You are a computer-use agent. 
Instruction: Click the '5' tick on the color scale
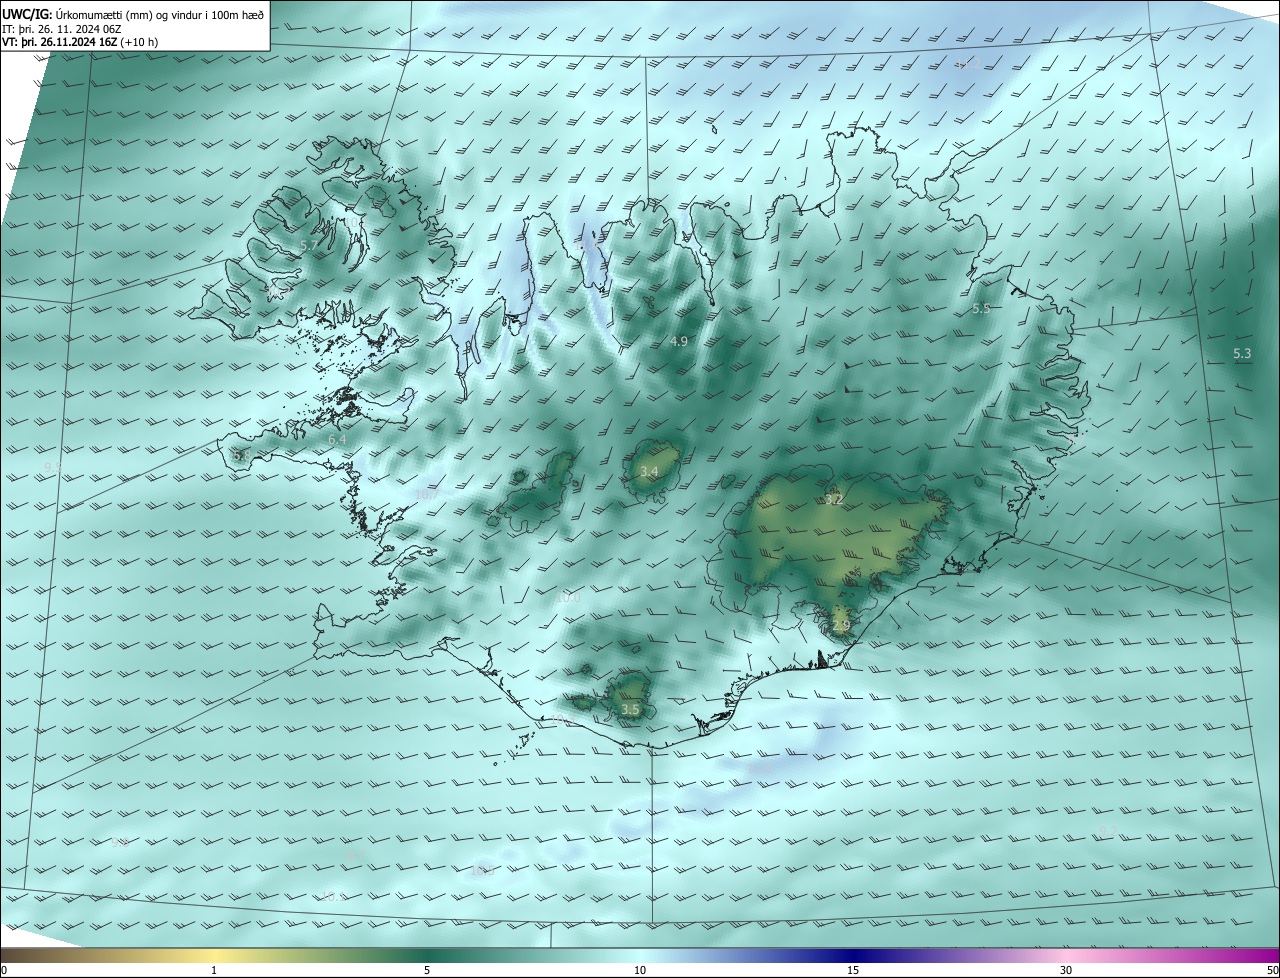[427, 970]
